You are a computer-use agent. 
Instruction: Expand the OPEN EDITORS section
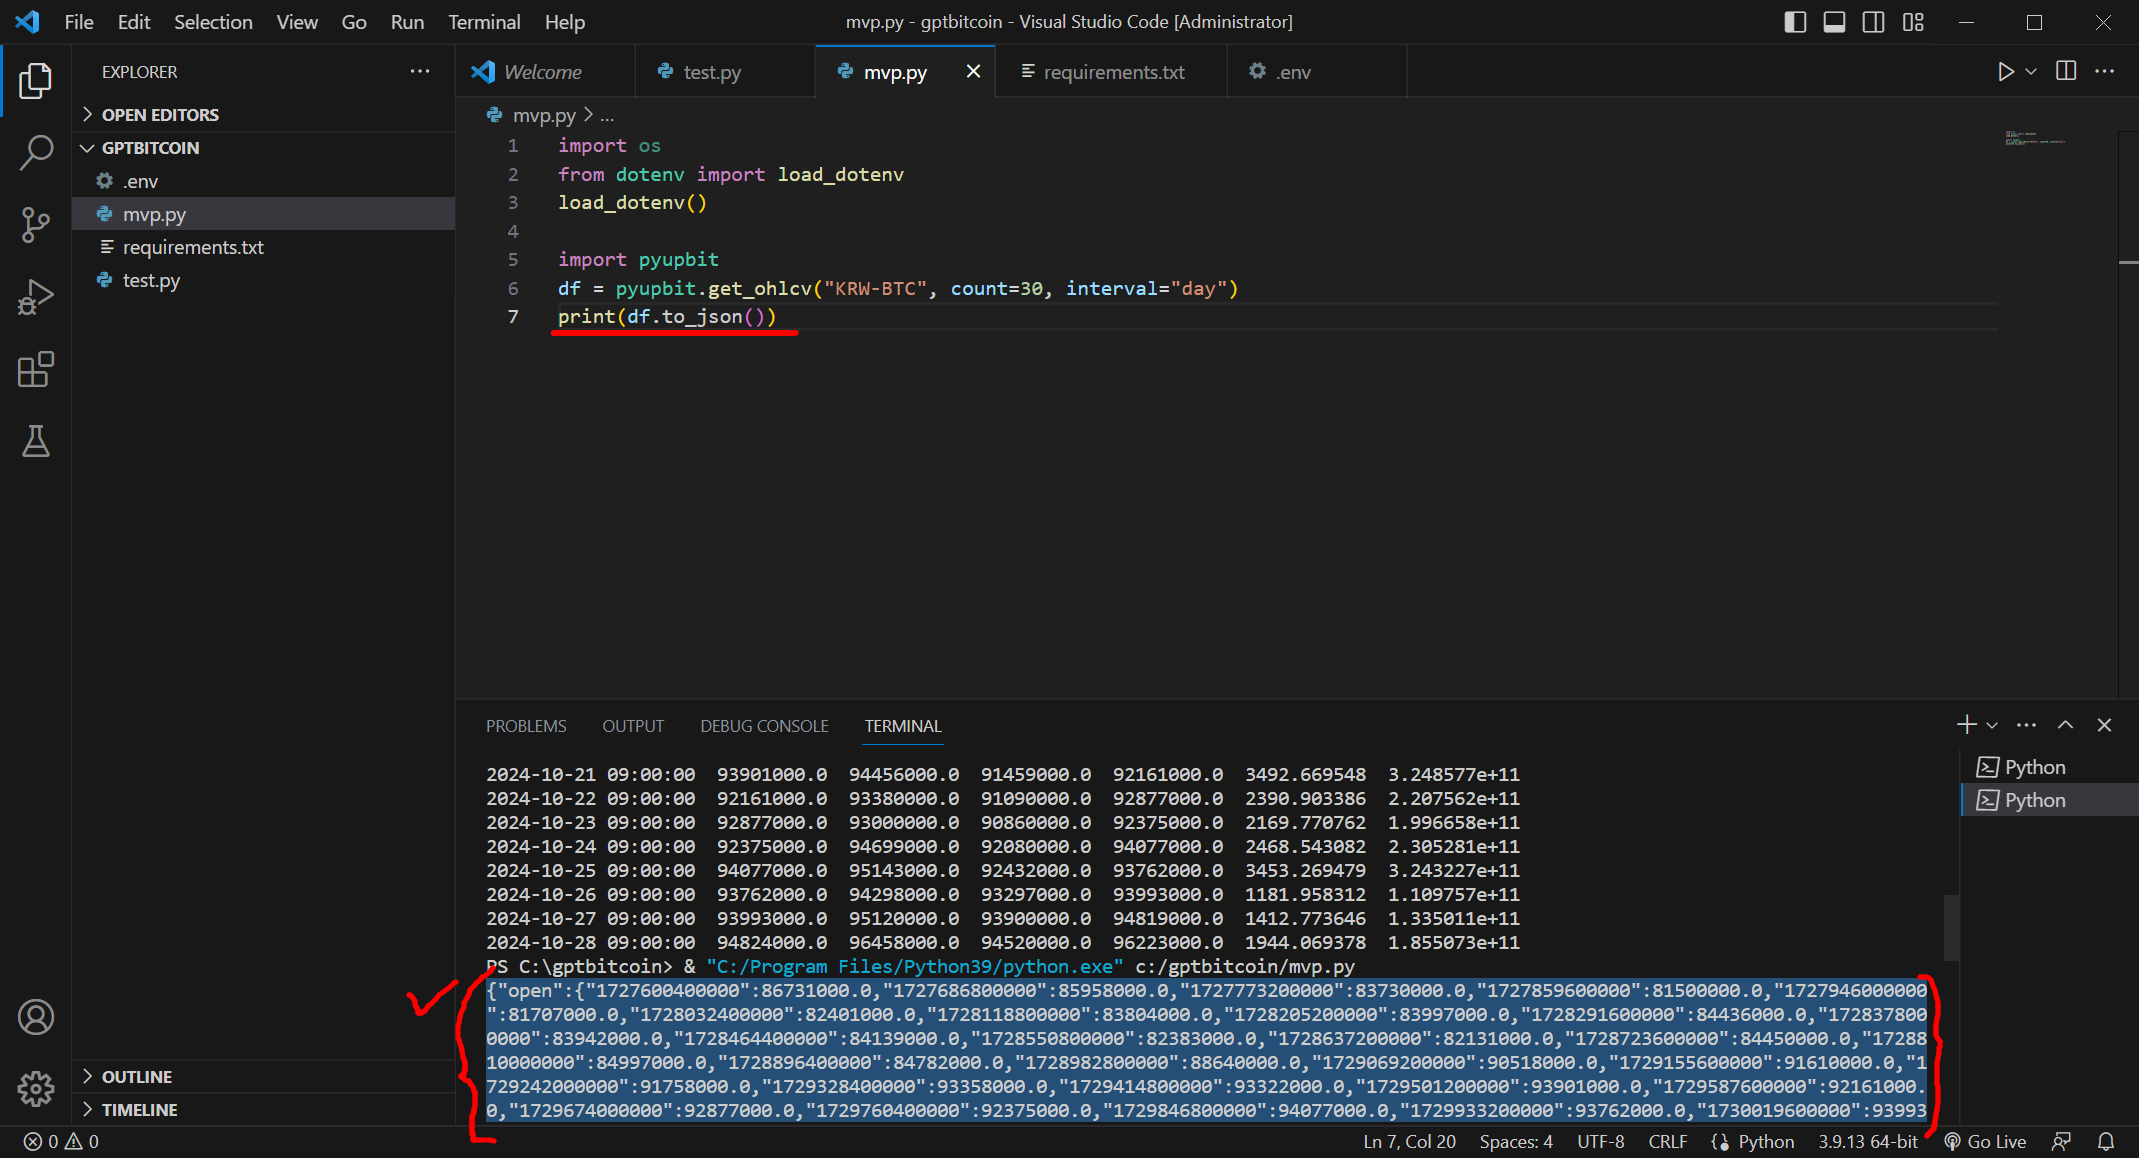click(x=160, y=114)
